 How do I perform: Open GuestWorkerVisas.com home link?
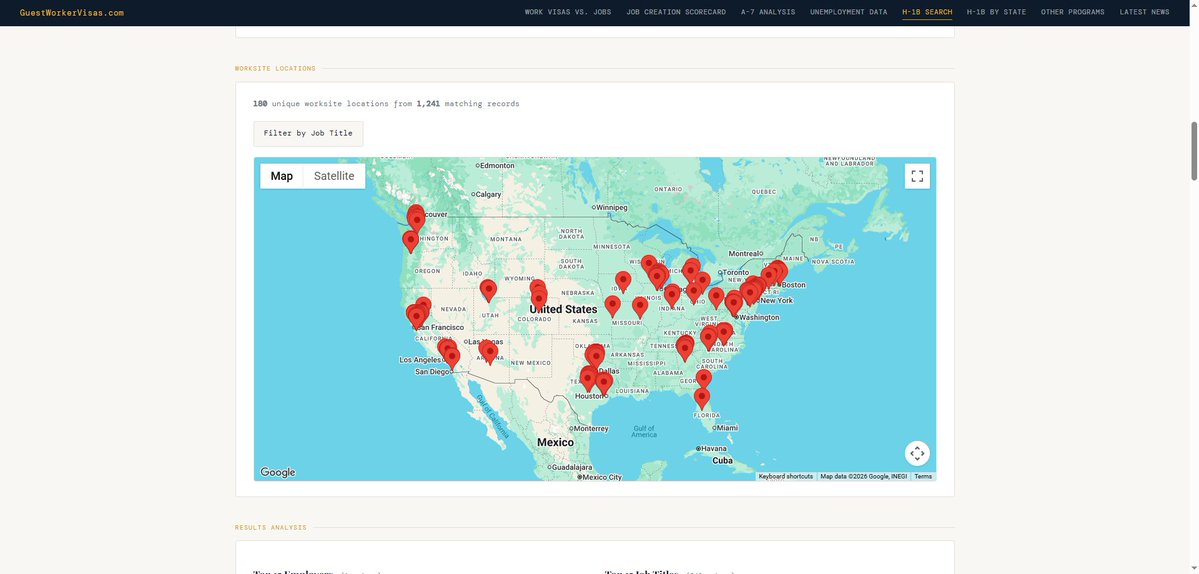coord(71,12)
